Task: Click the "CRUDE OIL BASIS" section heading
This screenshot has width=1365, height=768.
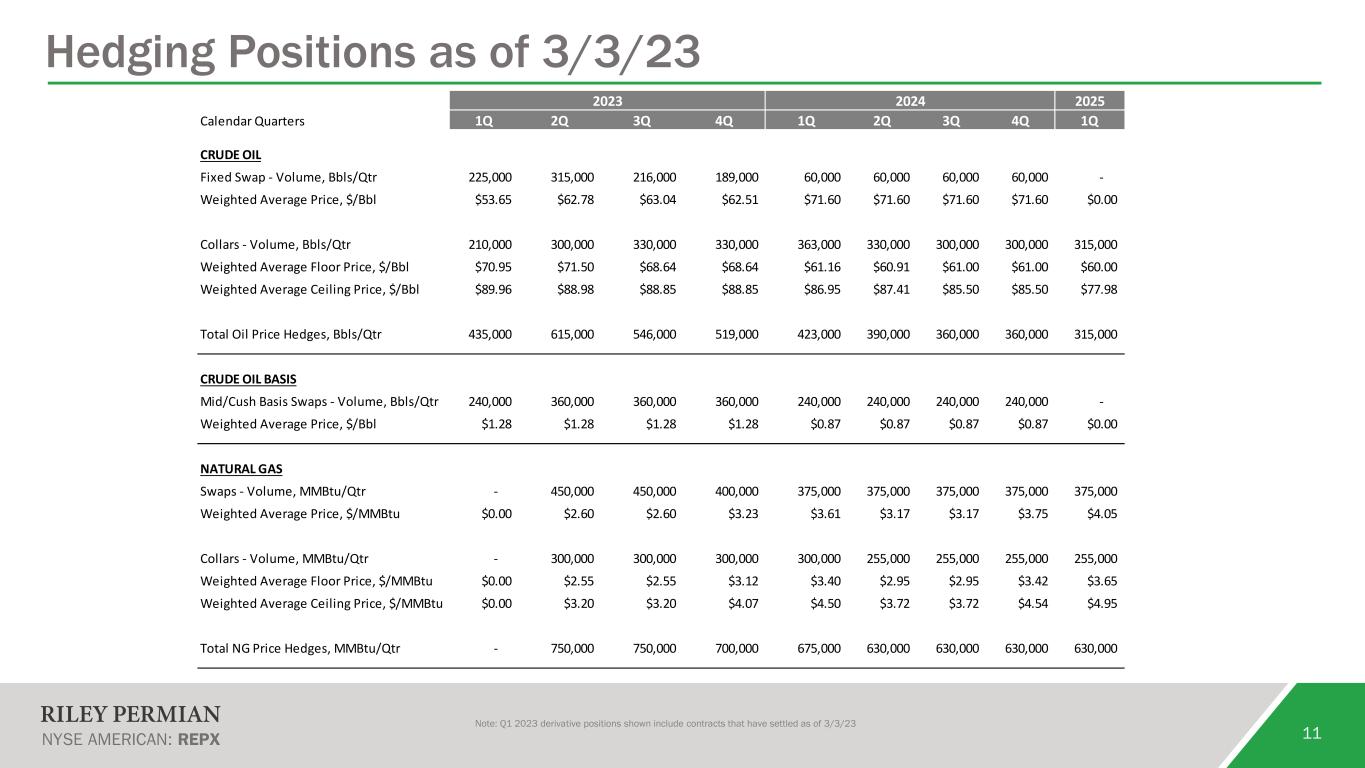Action: pos(248,379)
